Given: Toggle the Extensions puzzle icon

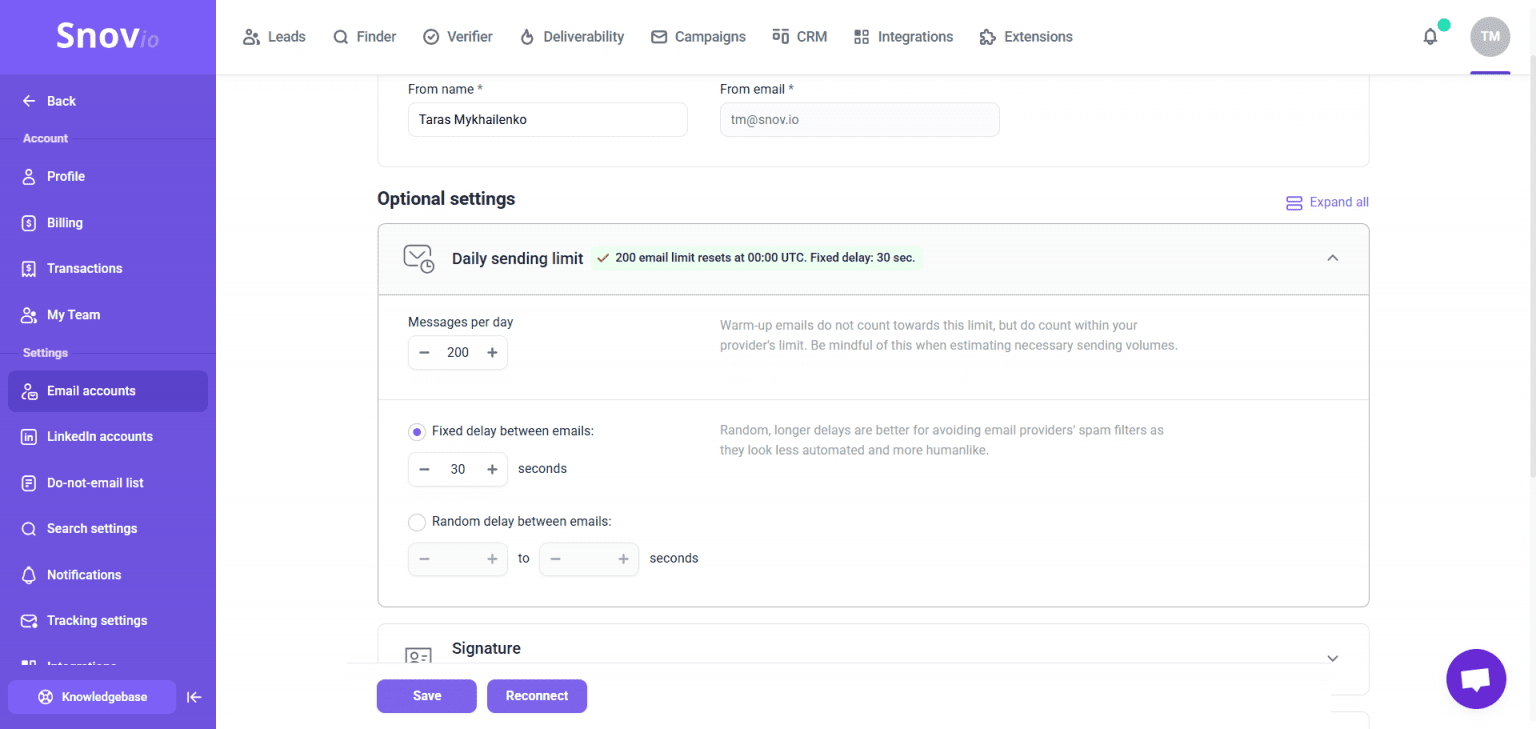Looking at the screenshot, I should (985, 36).
